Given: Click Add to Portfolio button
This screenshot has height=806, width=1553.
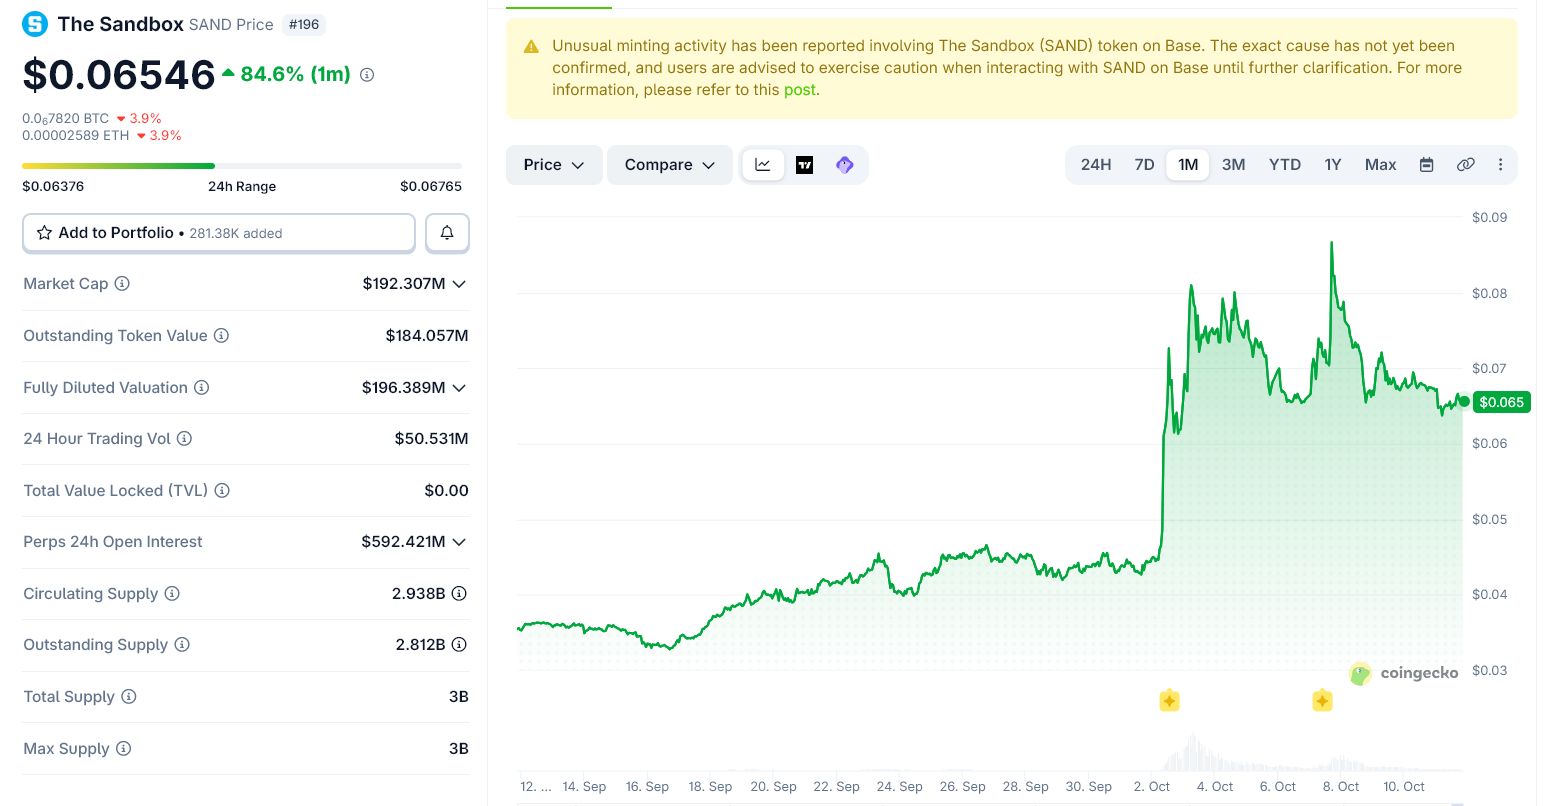Looking at the screenshot, I should click(219, 233).
